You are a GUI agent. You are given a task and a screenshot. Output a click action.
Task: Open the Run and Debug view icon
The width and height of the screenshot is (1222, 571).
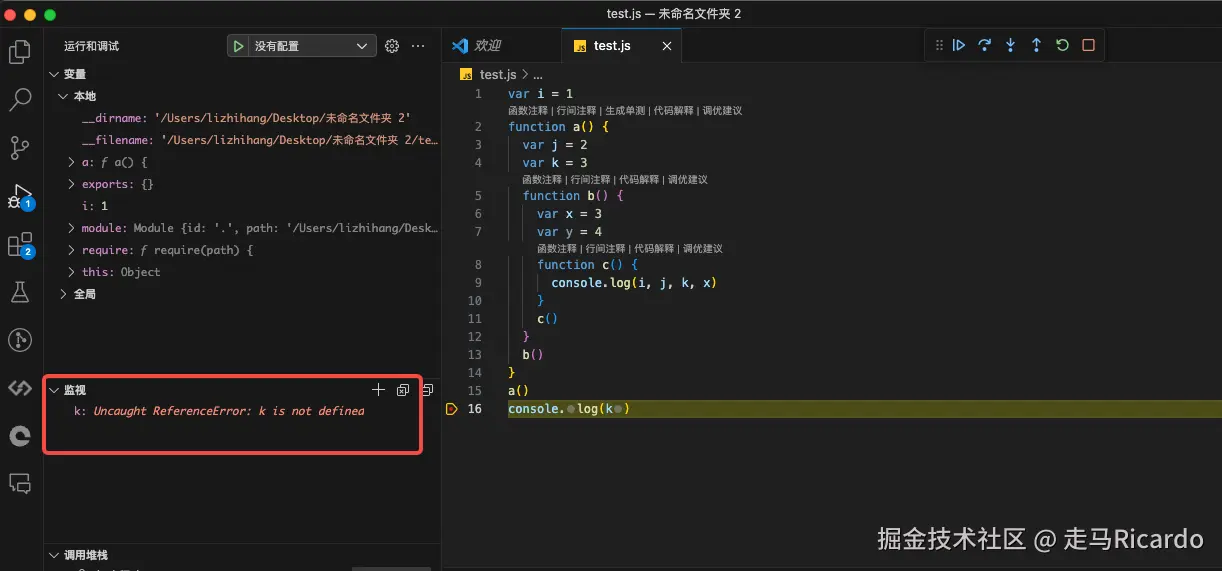coord(20,196)
